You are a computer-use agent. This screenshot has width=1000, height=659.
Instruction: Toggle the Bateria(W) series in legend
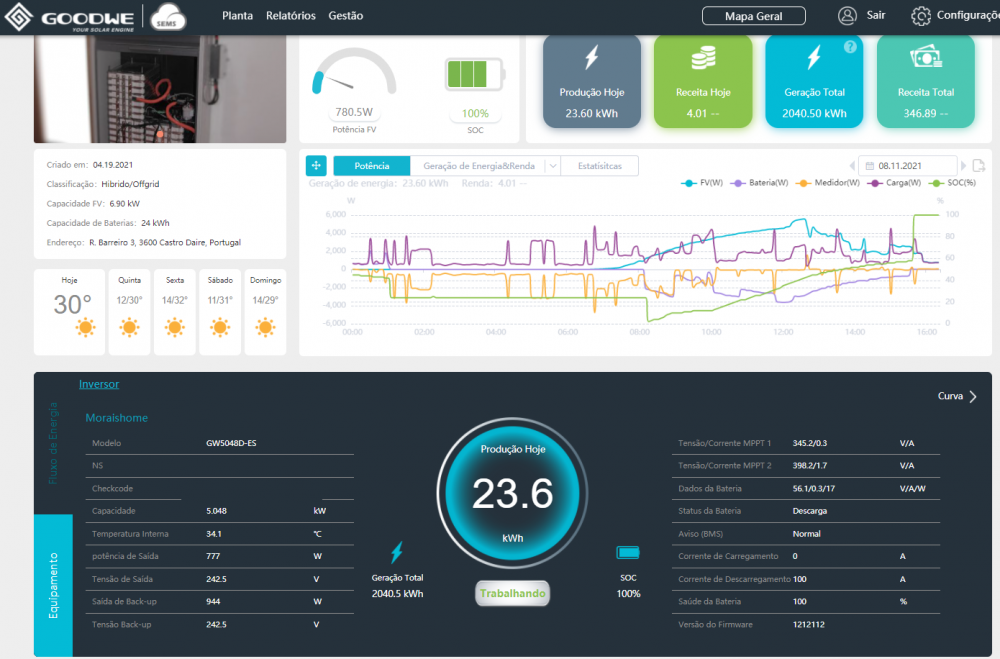(759, 183)
